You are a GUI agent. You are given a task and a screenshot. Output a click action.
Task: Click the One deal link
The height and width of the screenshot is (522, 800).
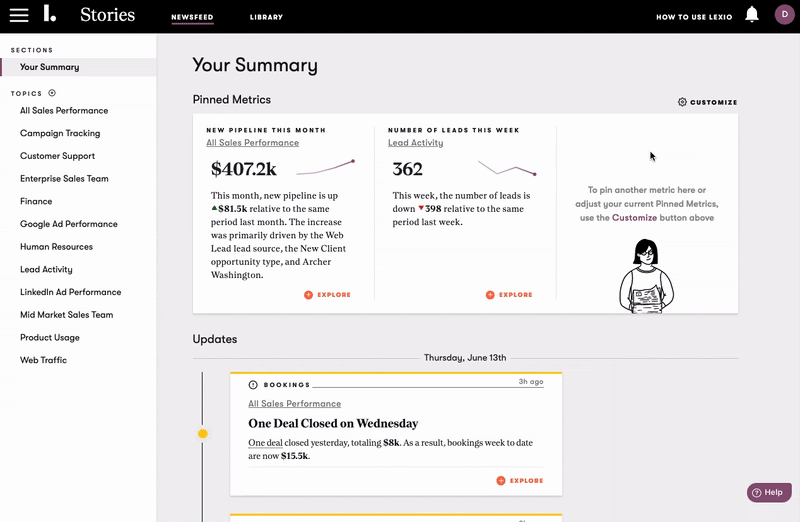tap(265, 443)
